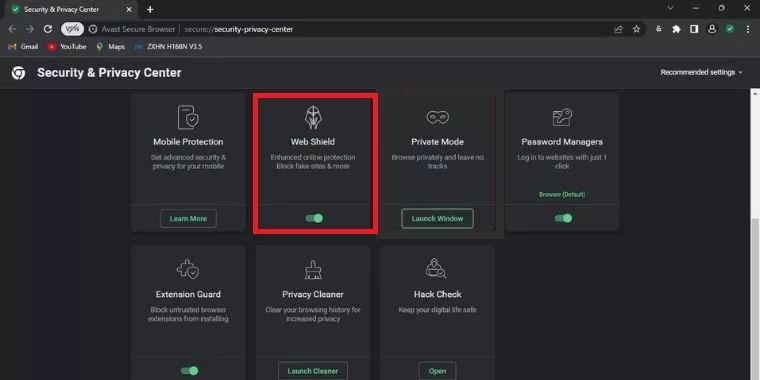Click 'Browse privately and leave no tracks' text
The height and width of the screenshot is (380, 760).
pos(437,162)
